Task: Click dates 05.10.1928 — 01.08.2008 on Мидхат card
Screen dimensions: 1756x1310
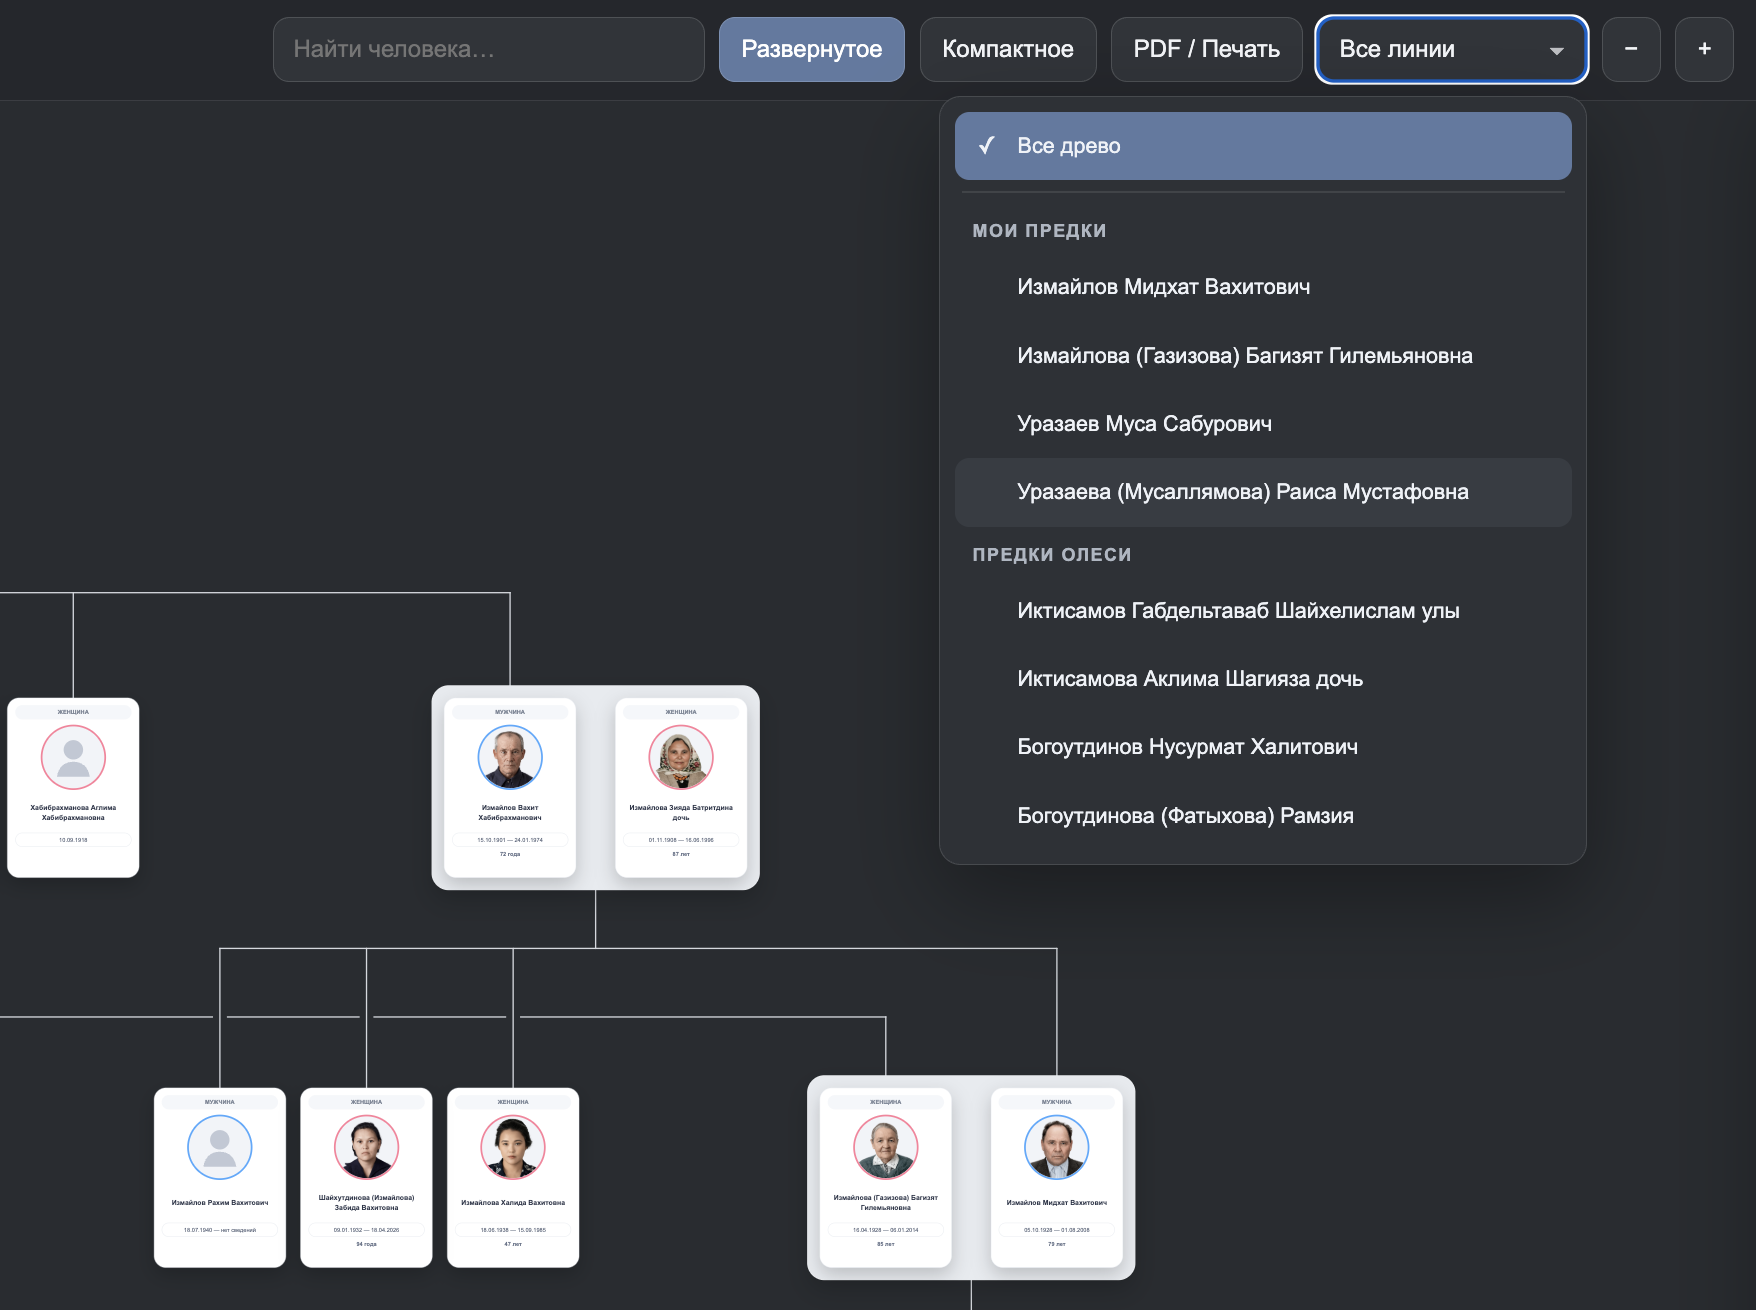Action: click(1057, 1230)
